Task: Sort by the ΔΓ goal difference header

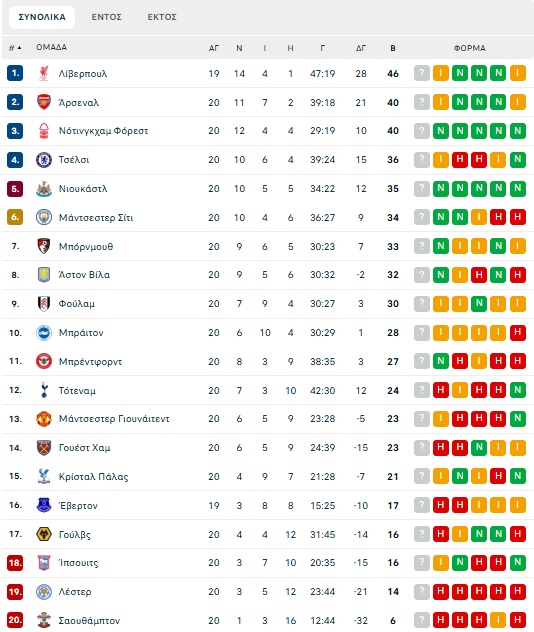Action: point(361,48)
